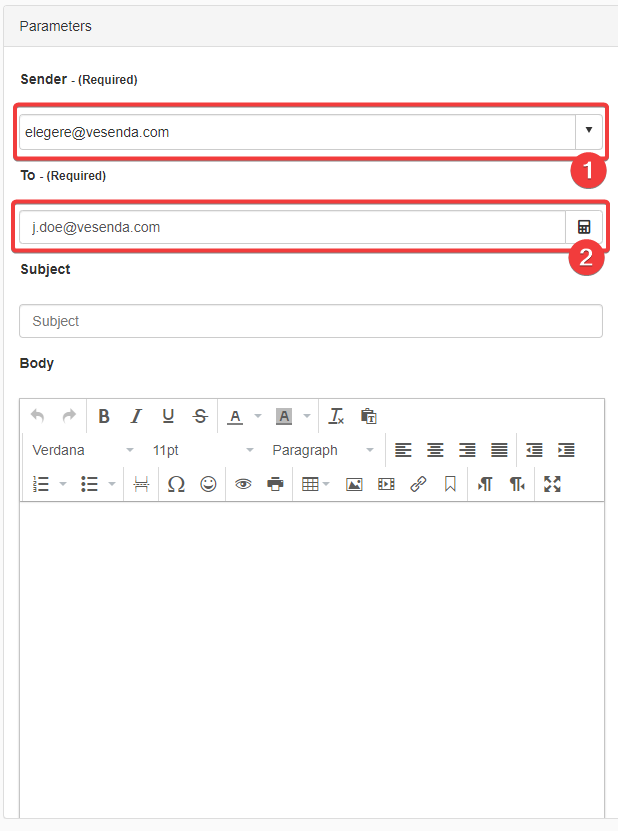Switch editor to fullscreen mode
The width and height of the screenshot is (618, 831).
click(x=552, y=484)
